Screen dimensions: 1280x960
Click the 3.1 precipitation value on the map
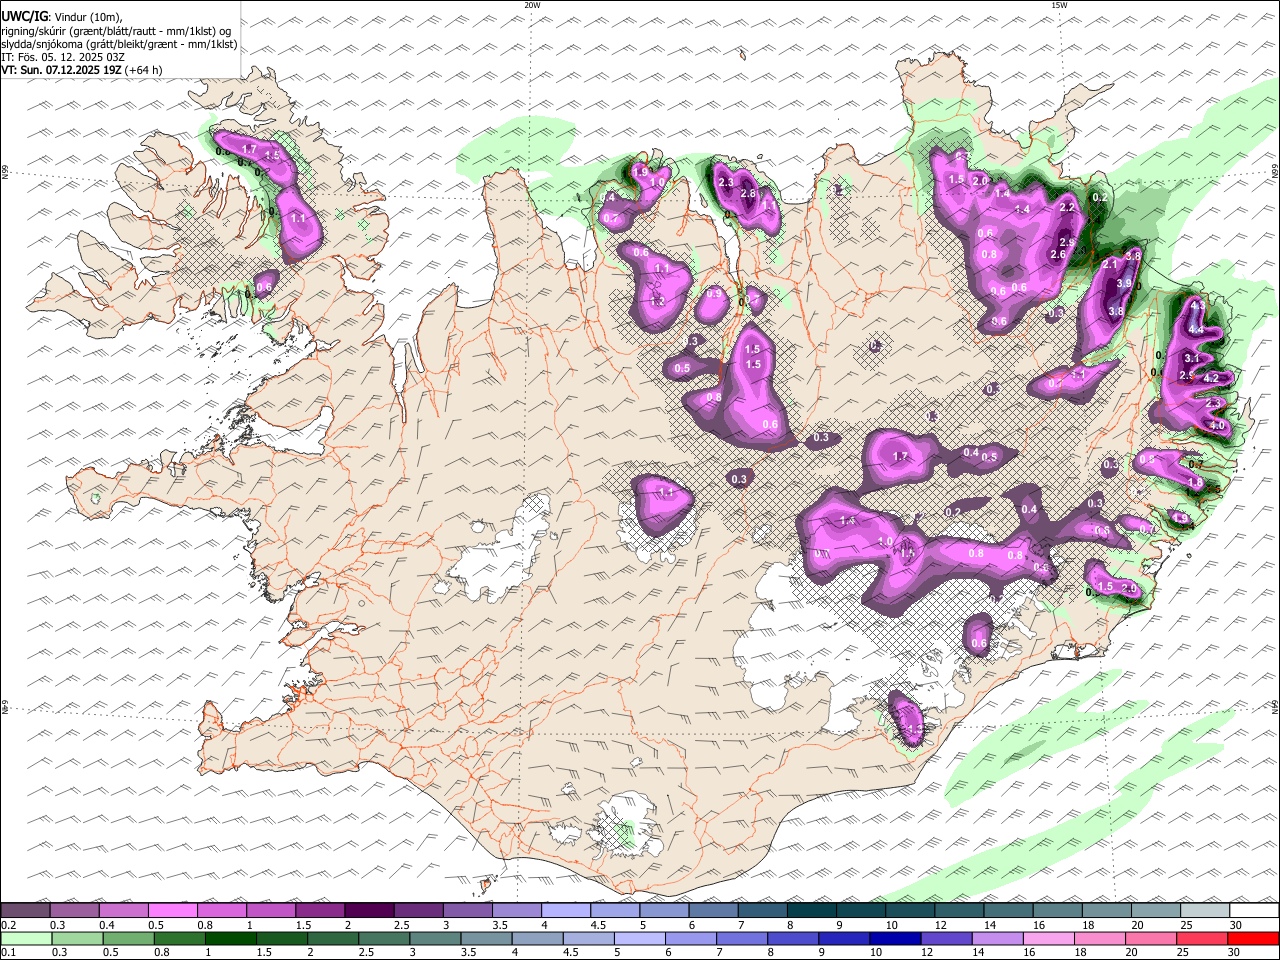[1192, 358]
